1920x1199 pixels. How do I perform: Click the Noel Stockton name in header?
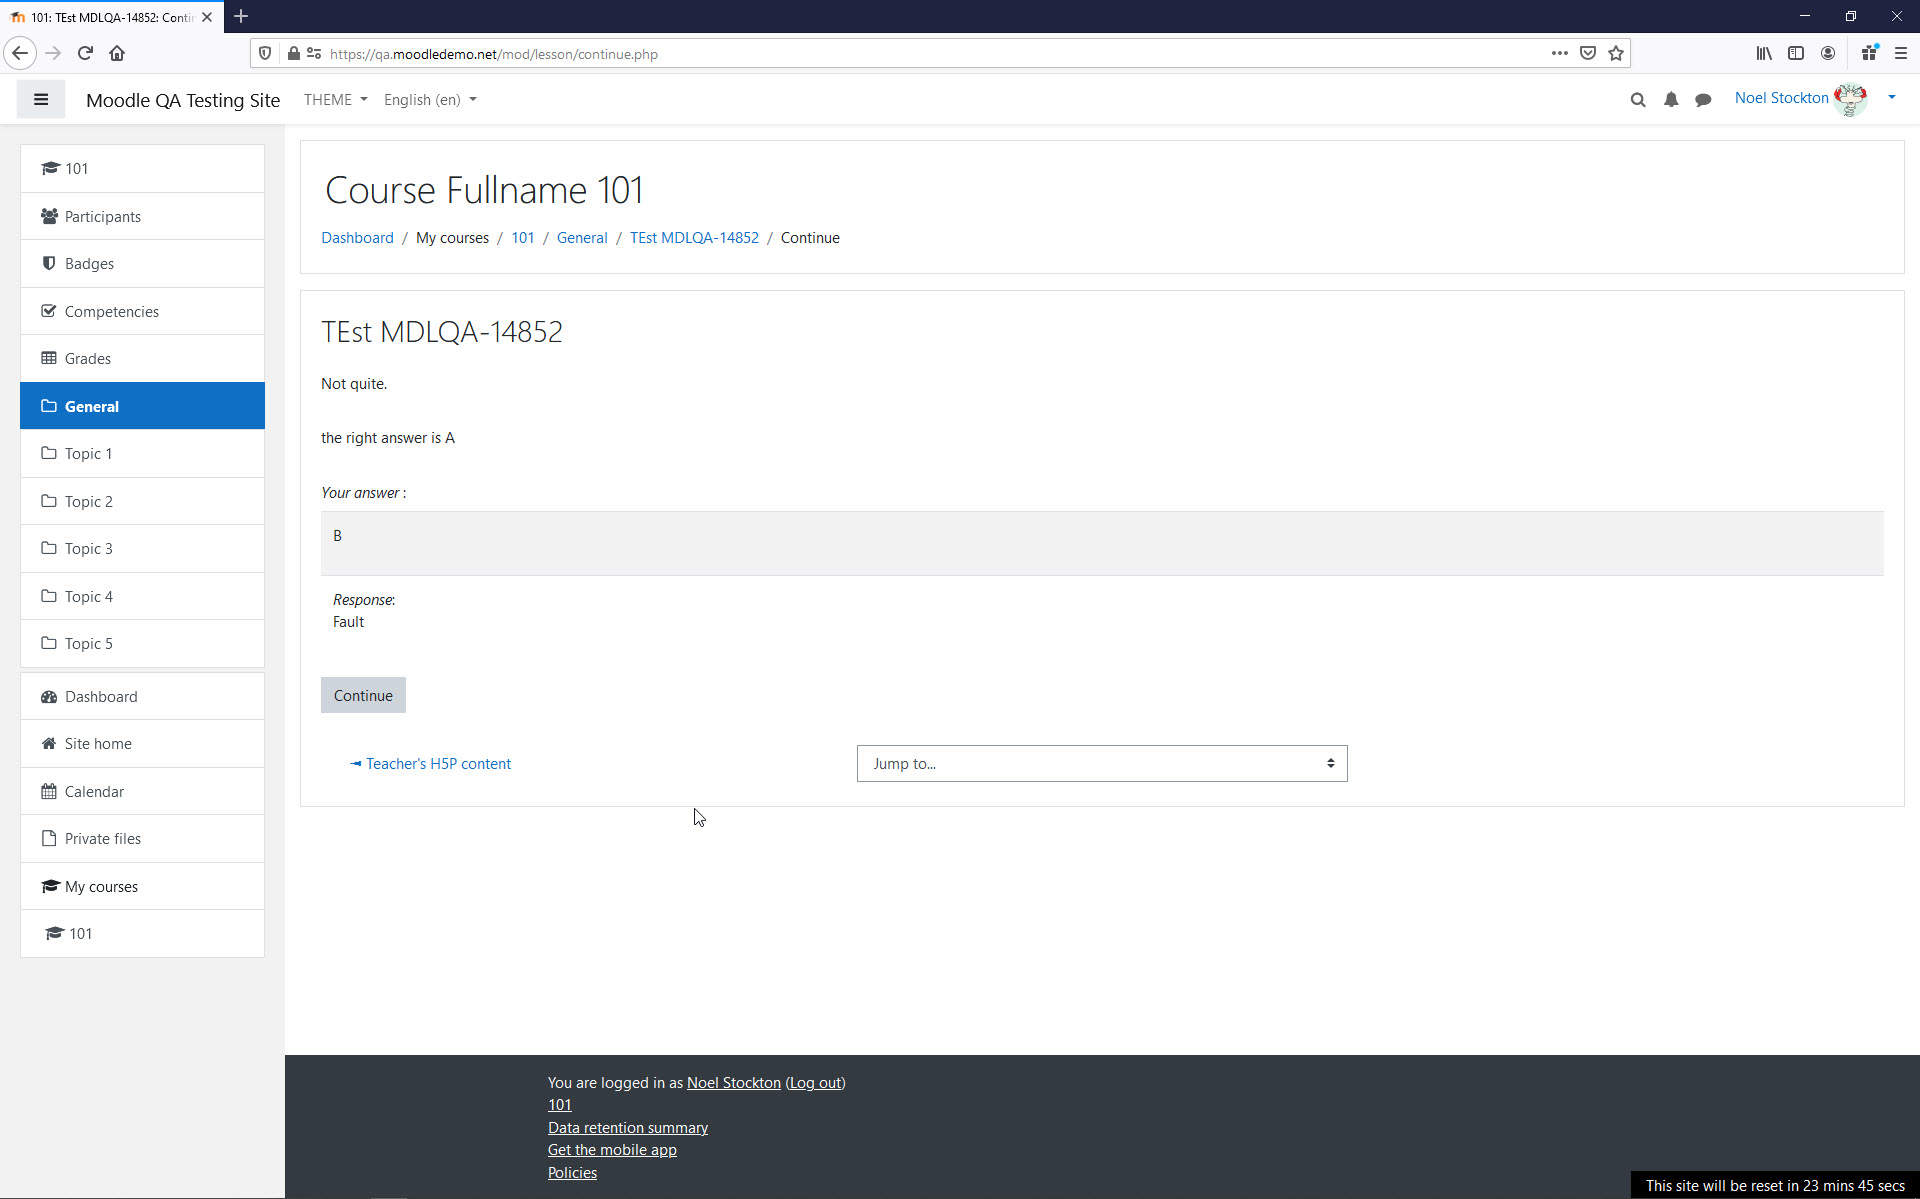coord(1781,98)
